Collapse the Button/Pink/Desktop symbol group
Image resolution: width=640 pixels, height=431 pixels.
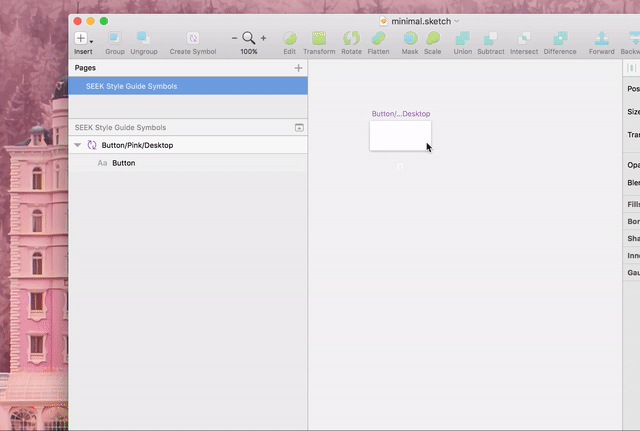point(78,145)
